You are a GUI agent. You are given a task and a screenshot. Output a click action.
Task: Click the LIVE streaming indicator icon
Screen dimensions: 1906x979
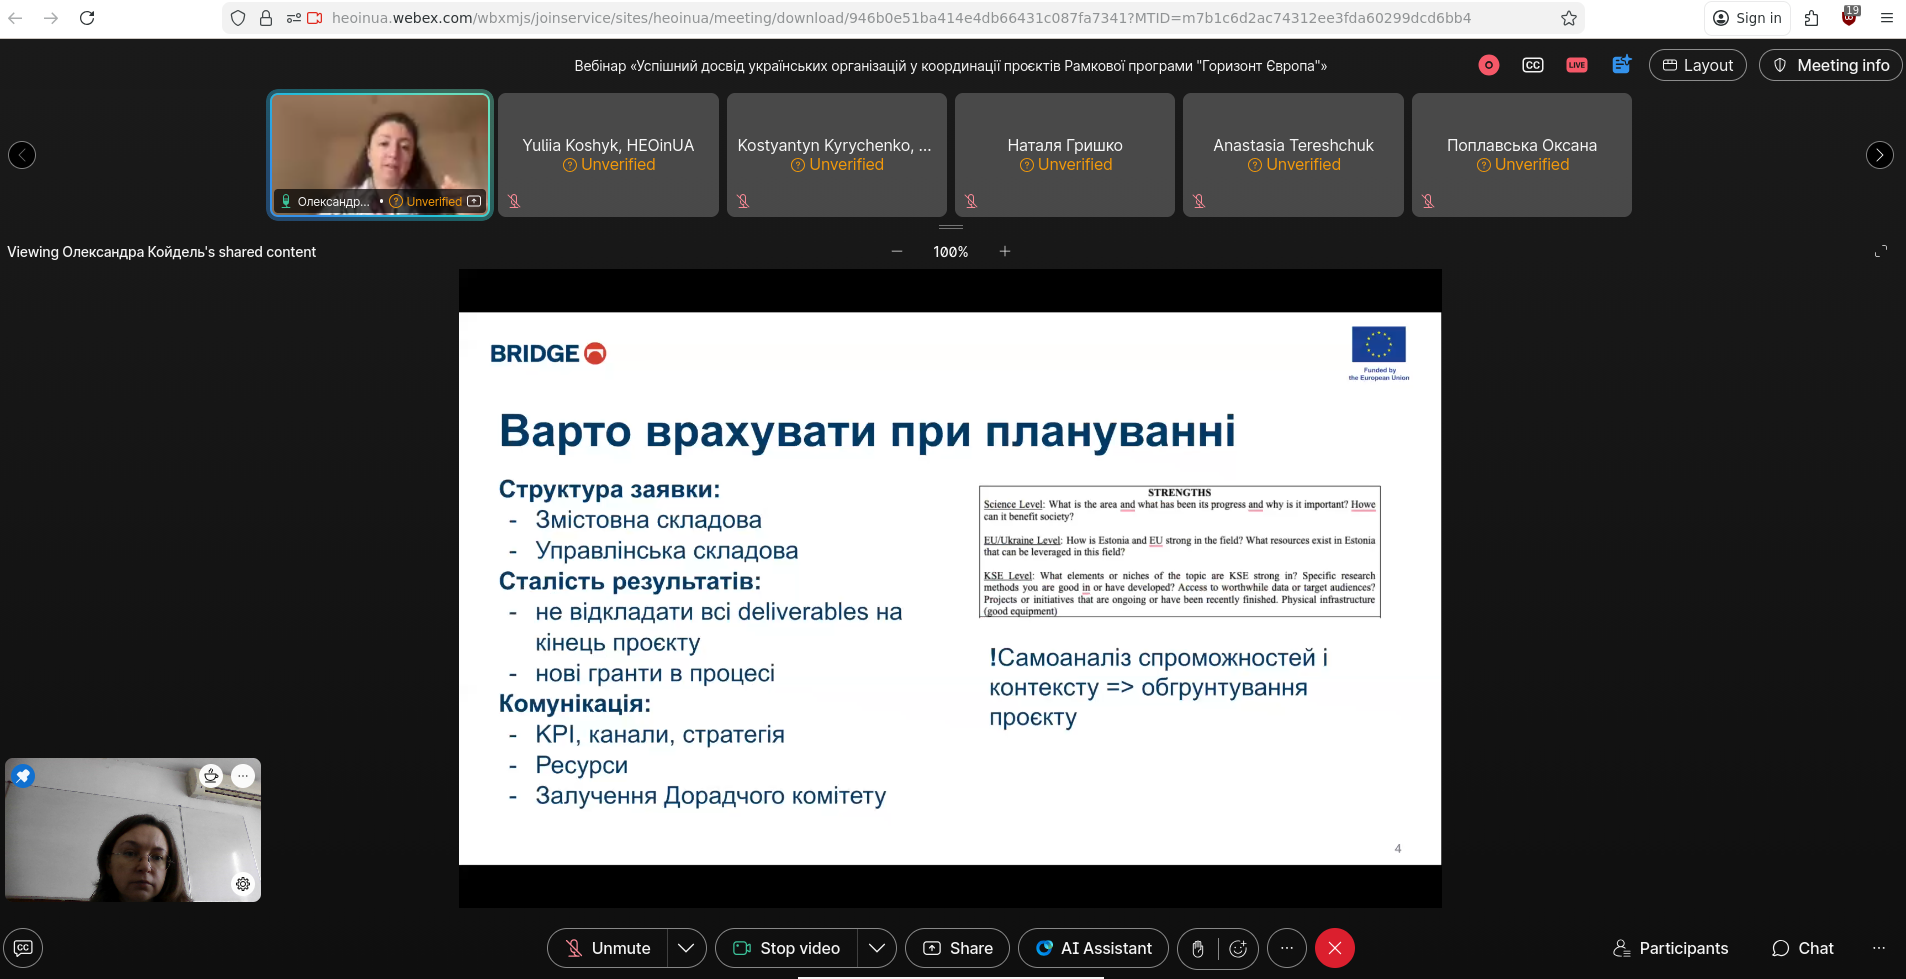pos(1576,65)
